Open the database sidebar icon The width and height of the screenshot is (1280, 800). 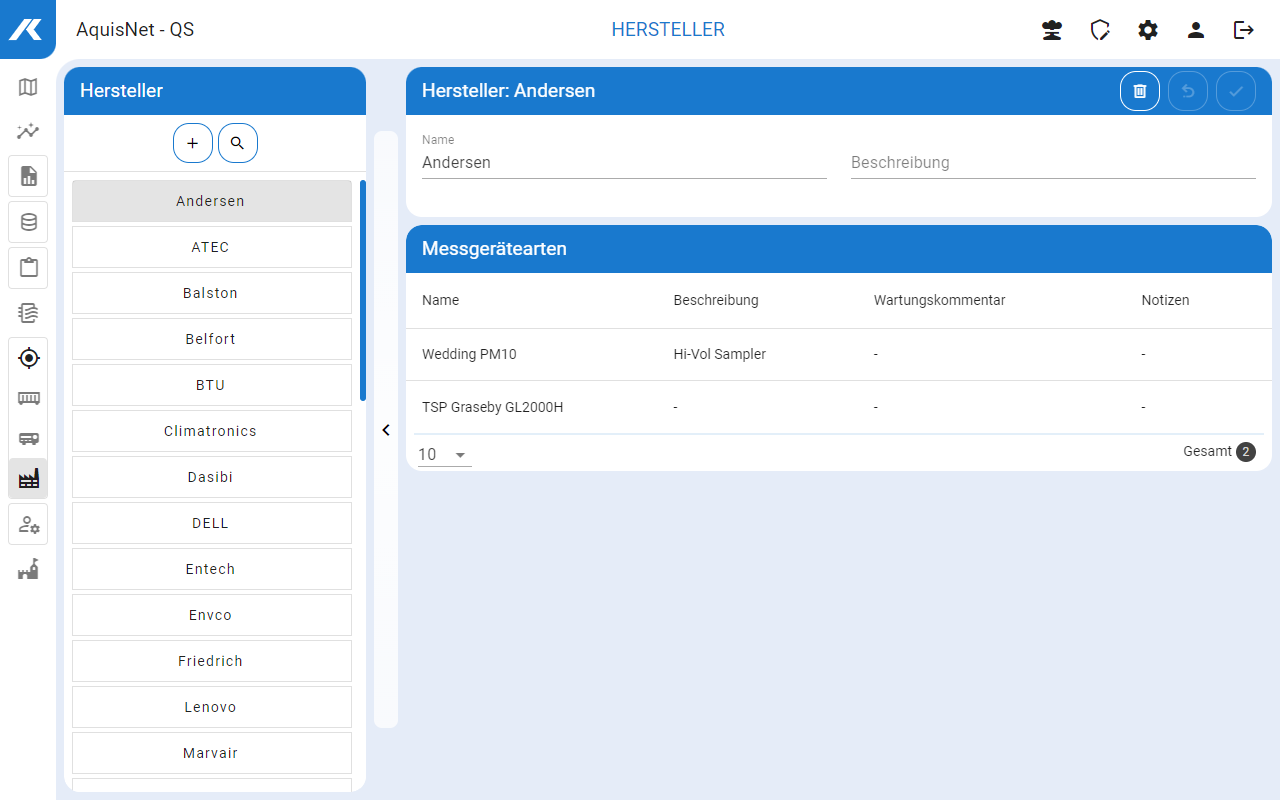[x=28, y=222]
